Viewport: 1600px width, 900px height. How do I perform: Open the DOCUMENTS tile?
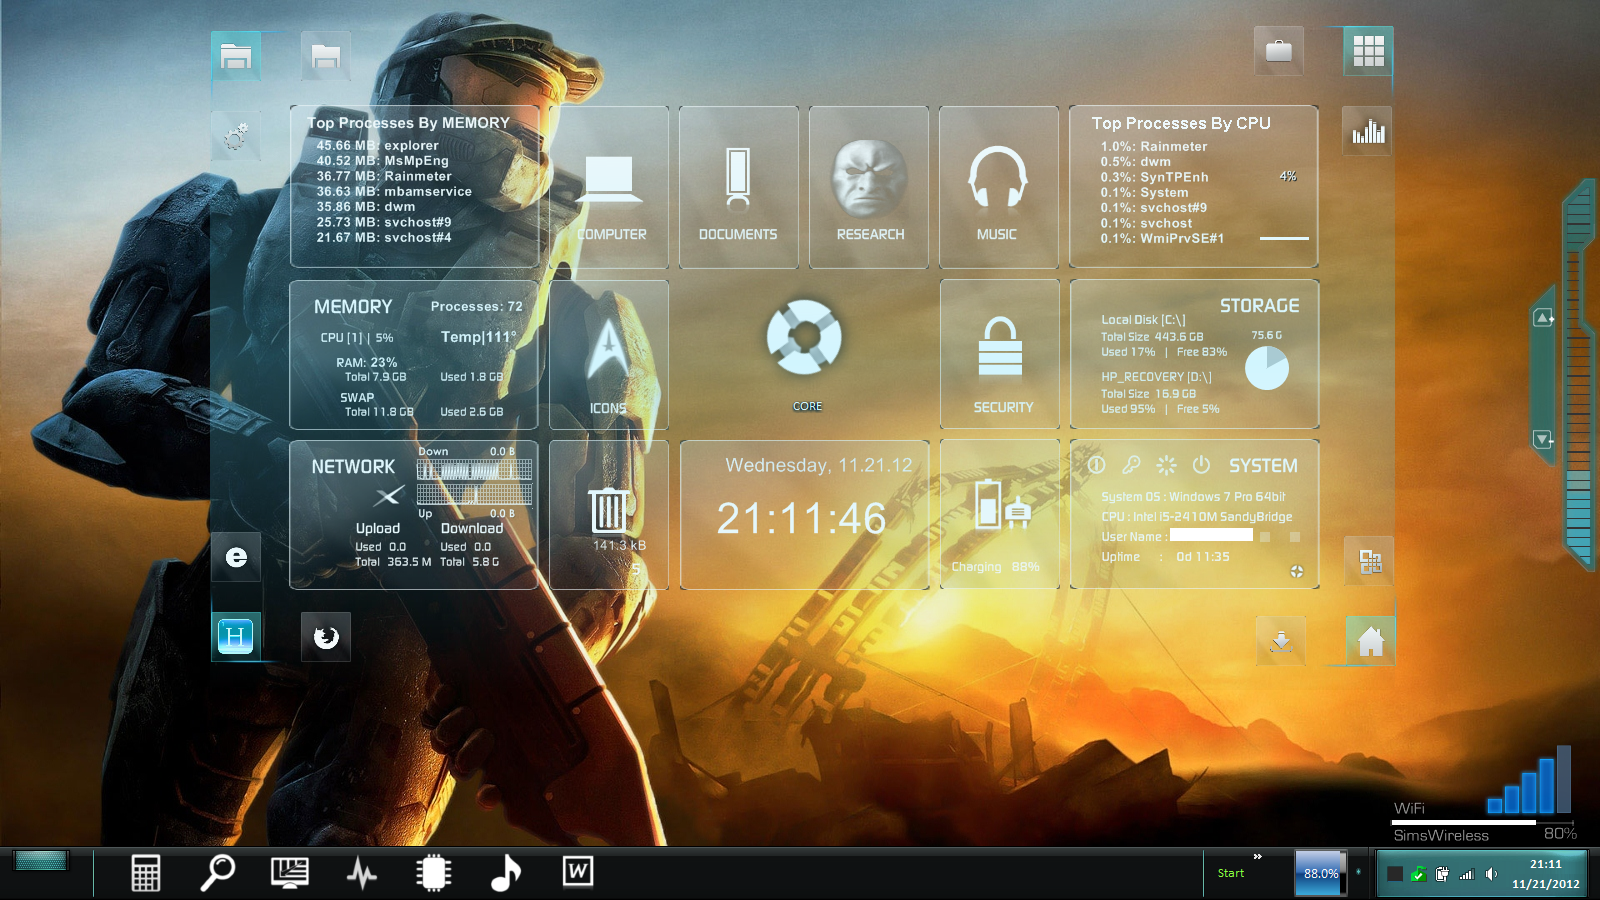click(x=739, y=187)
